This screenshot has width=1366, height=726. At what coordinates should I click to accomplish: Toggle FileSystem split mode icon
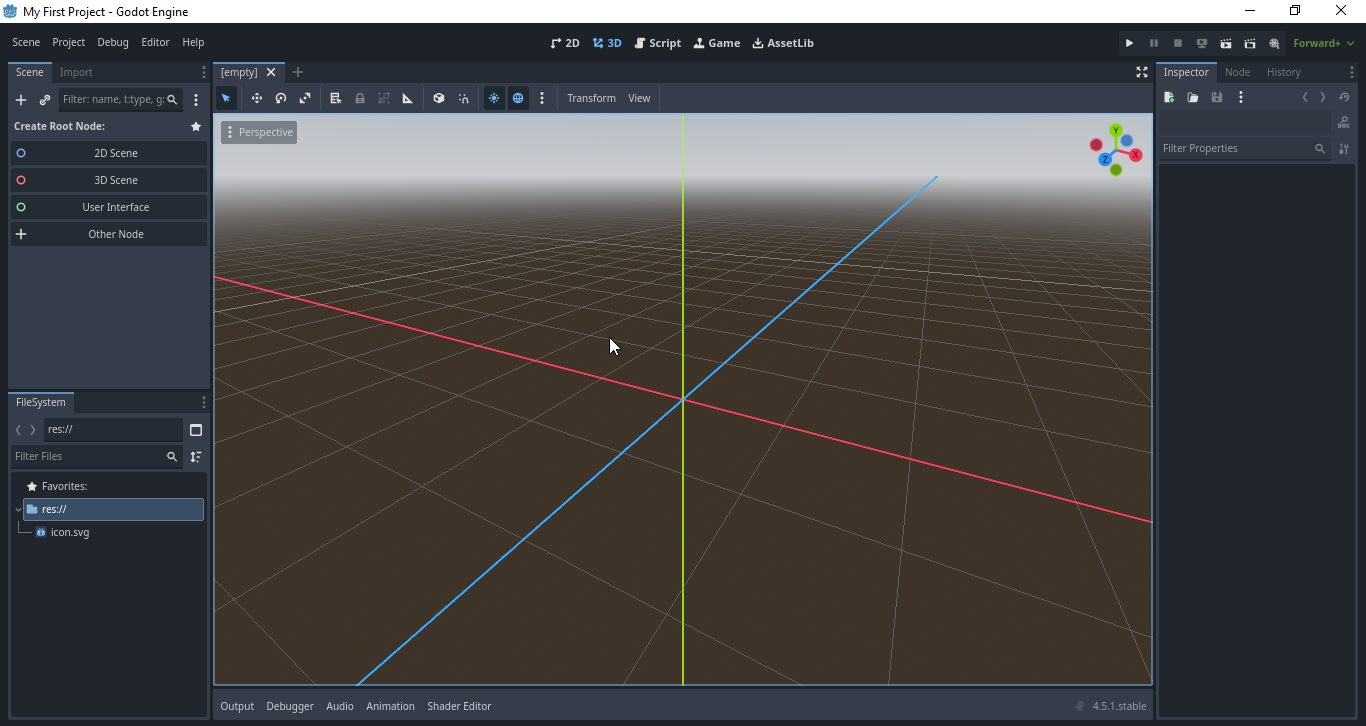(x=196, y=430)
